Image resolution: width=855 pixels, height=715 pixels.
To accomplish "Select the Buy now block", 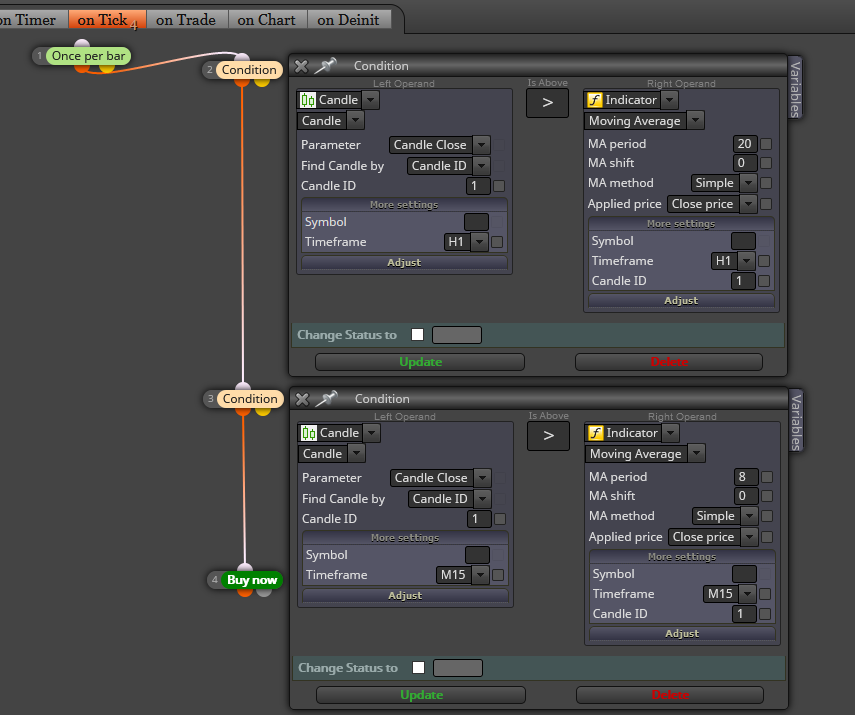I will click(252, 580).
